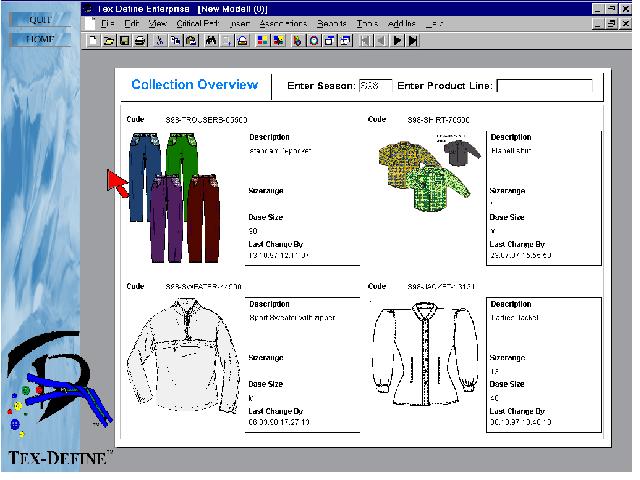Click the Paste clipboard icon
This screenshot has height=480, width=640.
click(192, 41)
